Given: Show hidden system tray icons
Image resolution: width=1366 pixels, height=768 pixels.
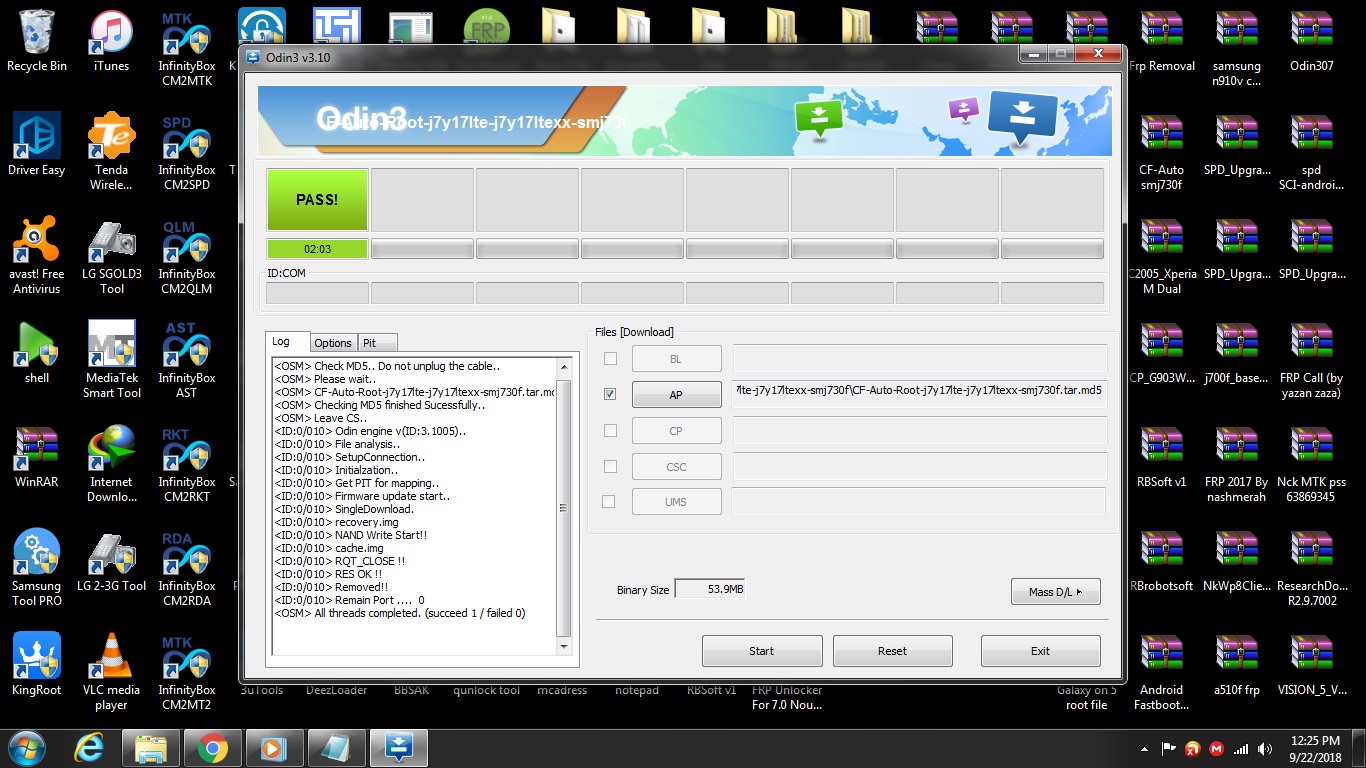Looking at the screenshot, I should click(1145, 748).
